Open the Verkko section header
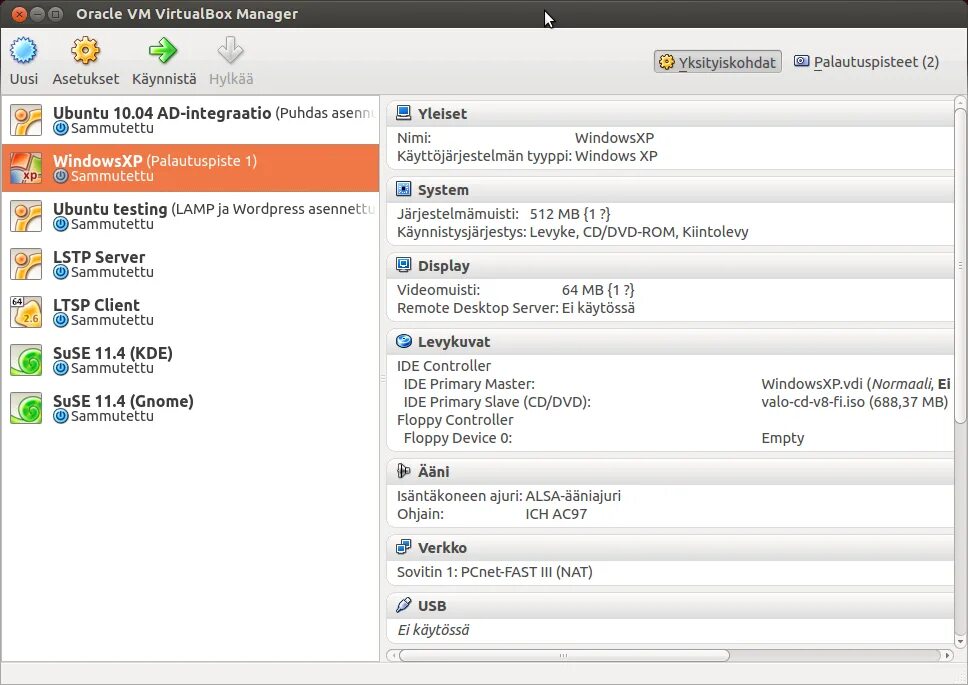968x685 pixels. coord(670,547)
